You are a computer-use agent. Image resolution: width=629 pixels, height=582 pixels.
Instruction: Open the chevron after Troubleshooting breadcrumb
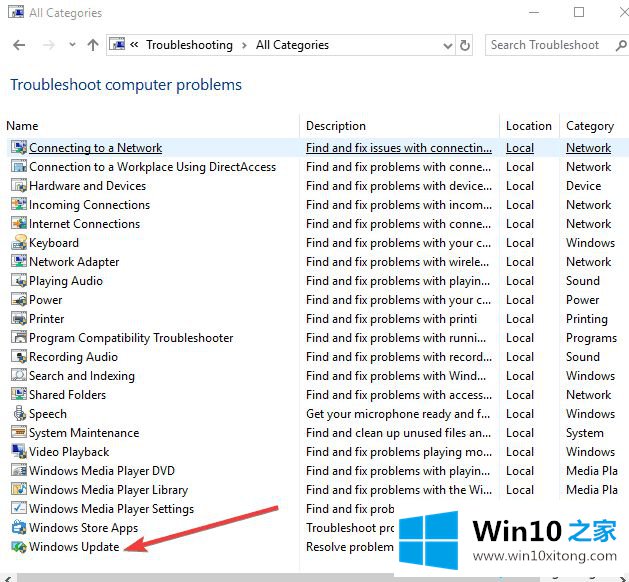point(244,45)
